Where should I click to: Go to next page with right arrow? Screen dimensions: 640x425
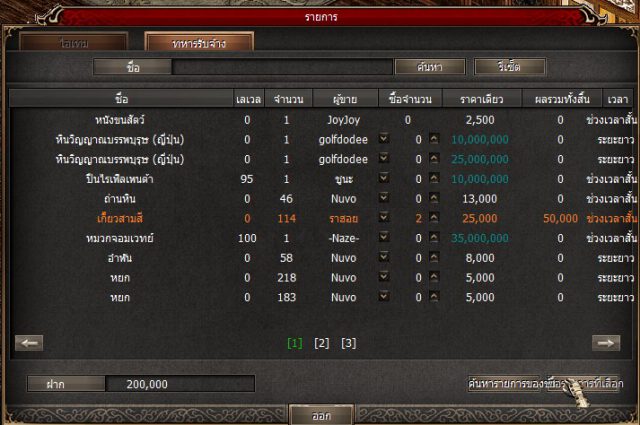606,343
